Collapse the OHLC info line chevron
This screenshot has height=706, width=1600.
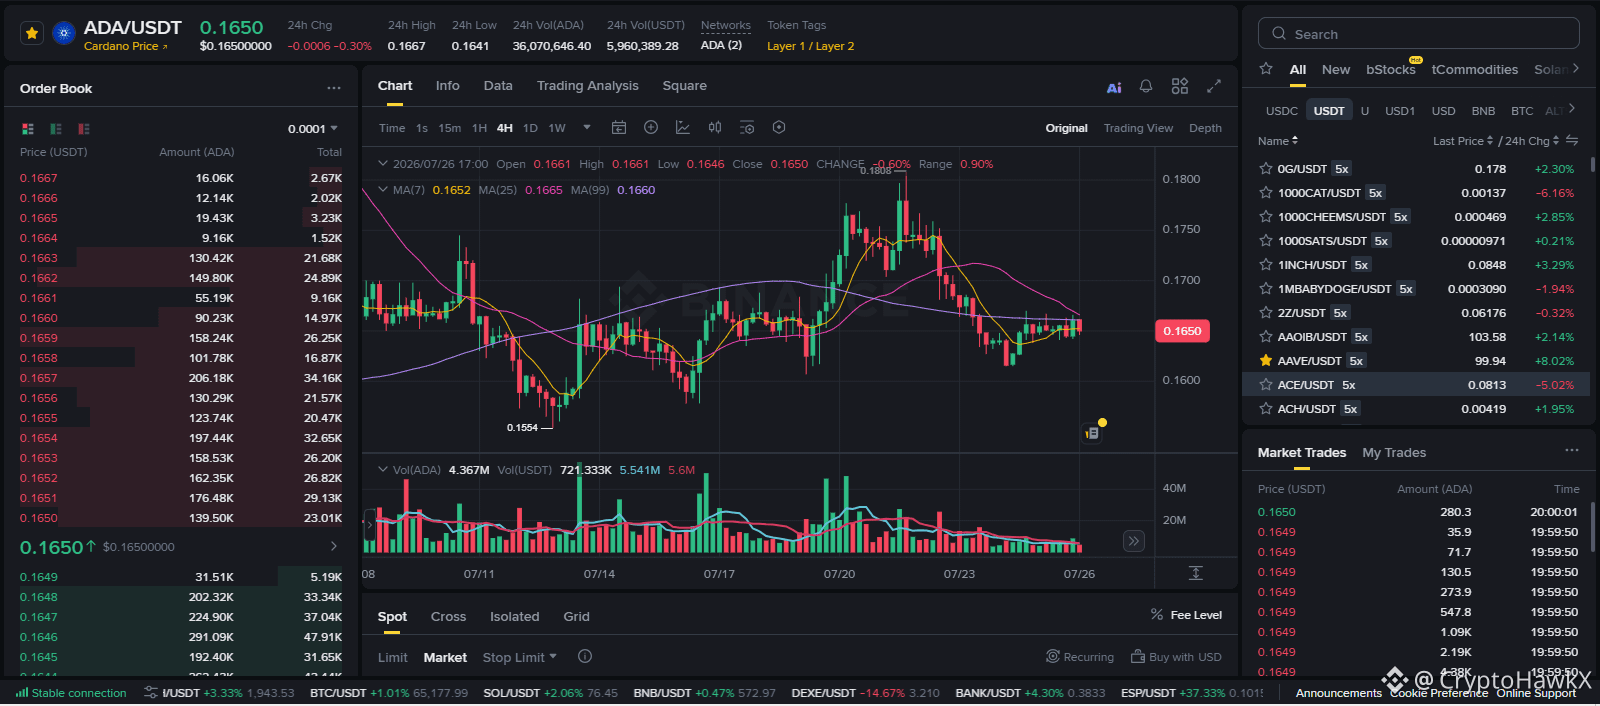(382, 164)
